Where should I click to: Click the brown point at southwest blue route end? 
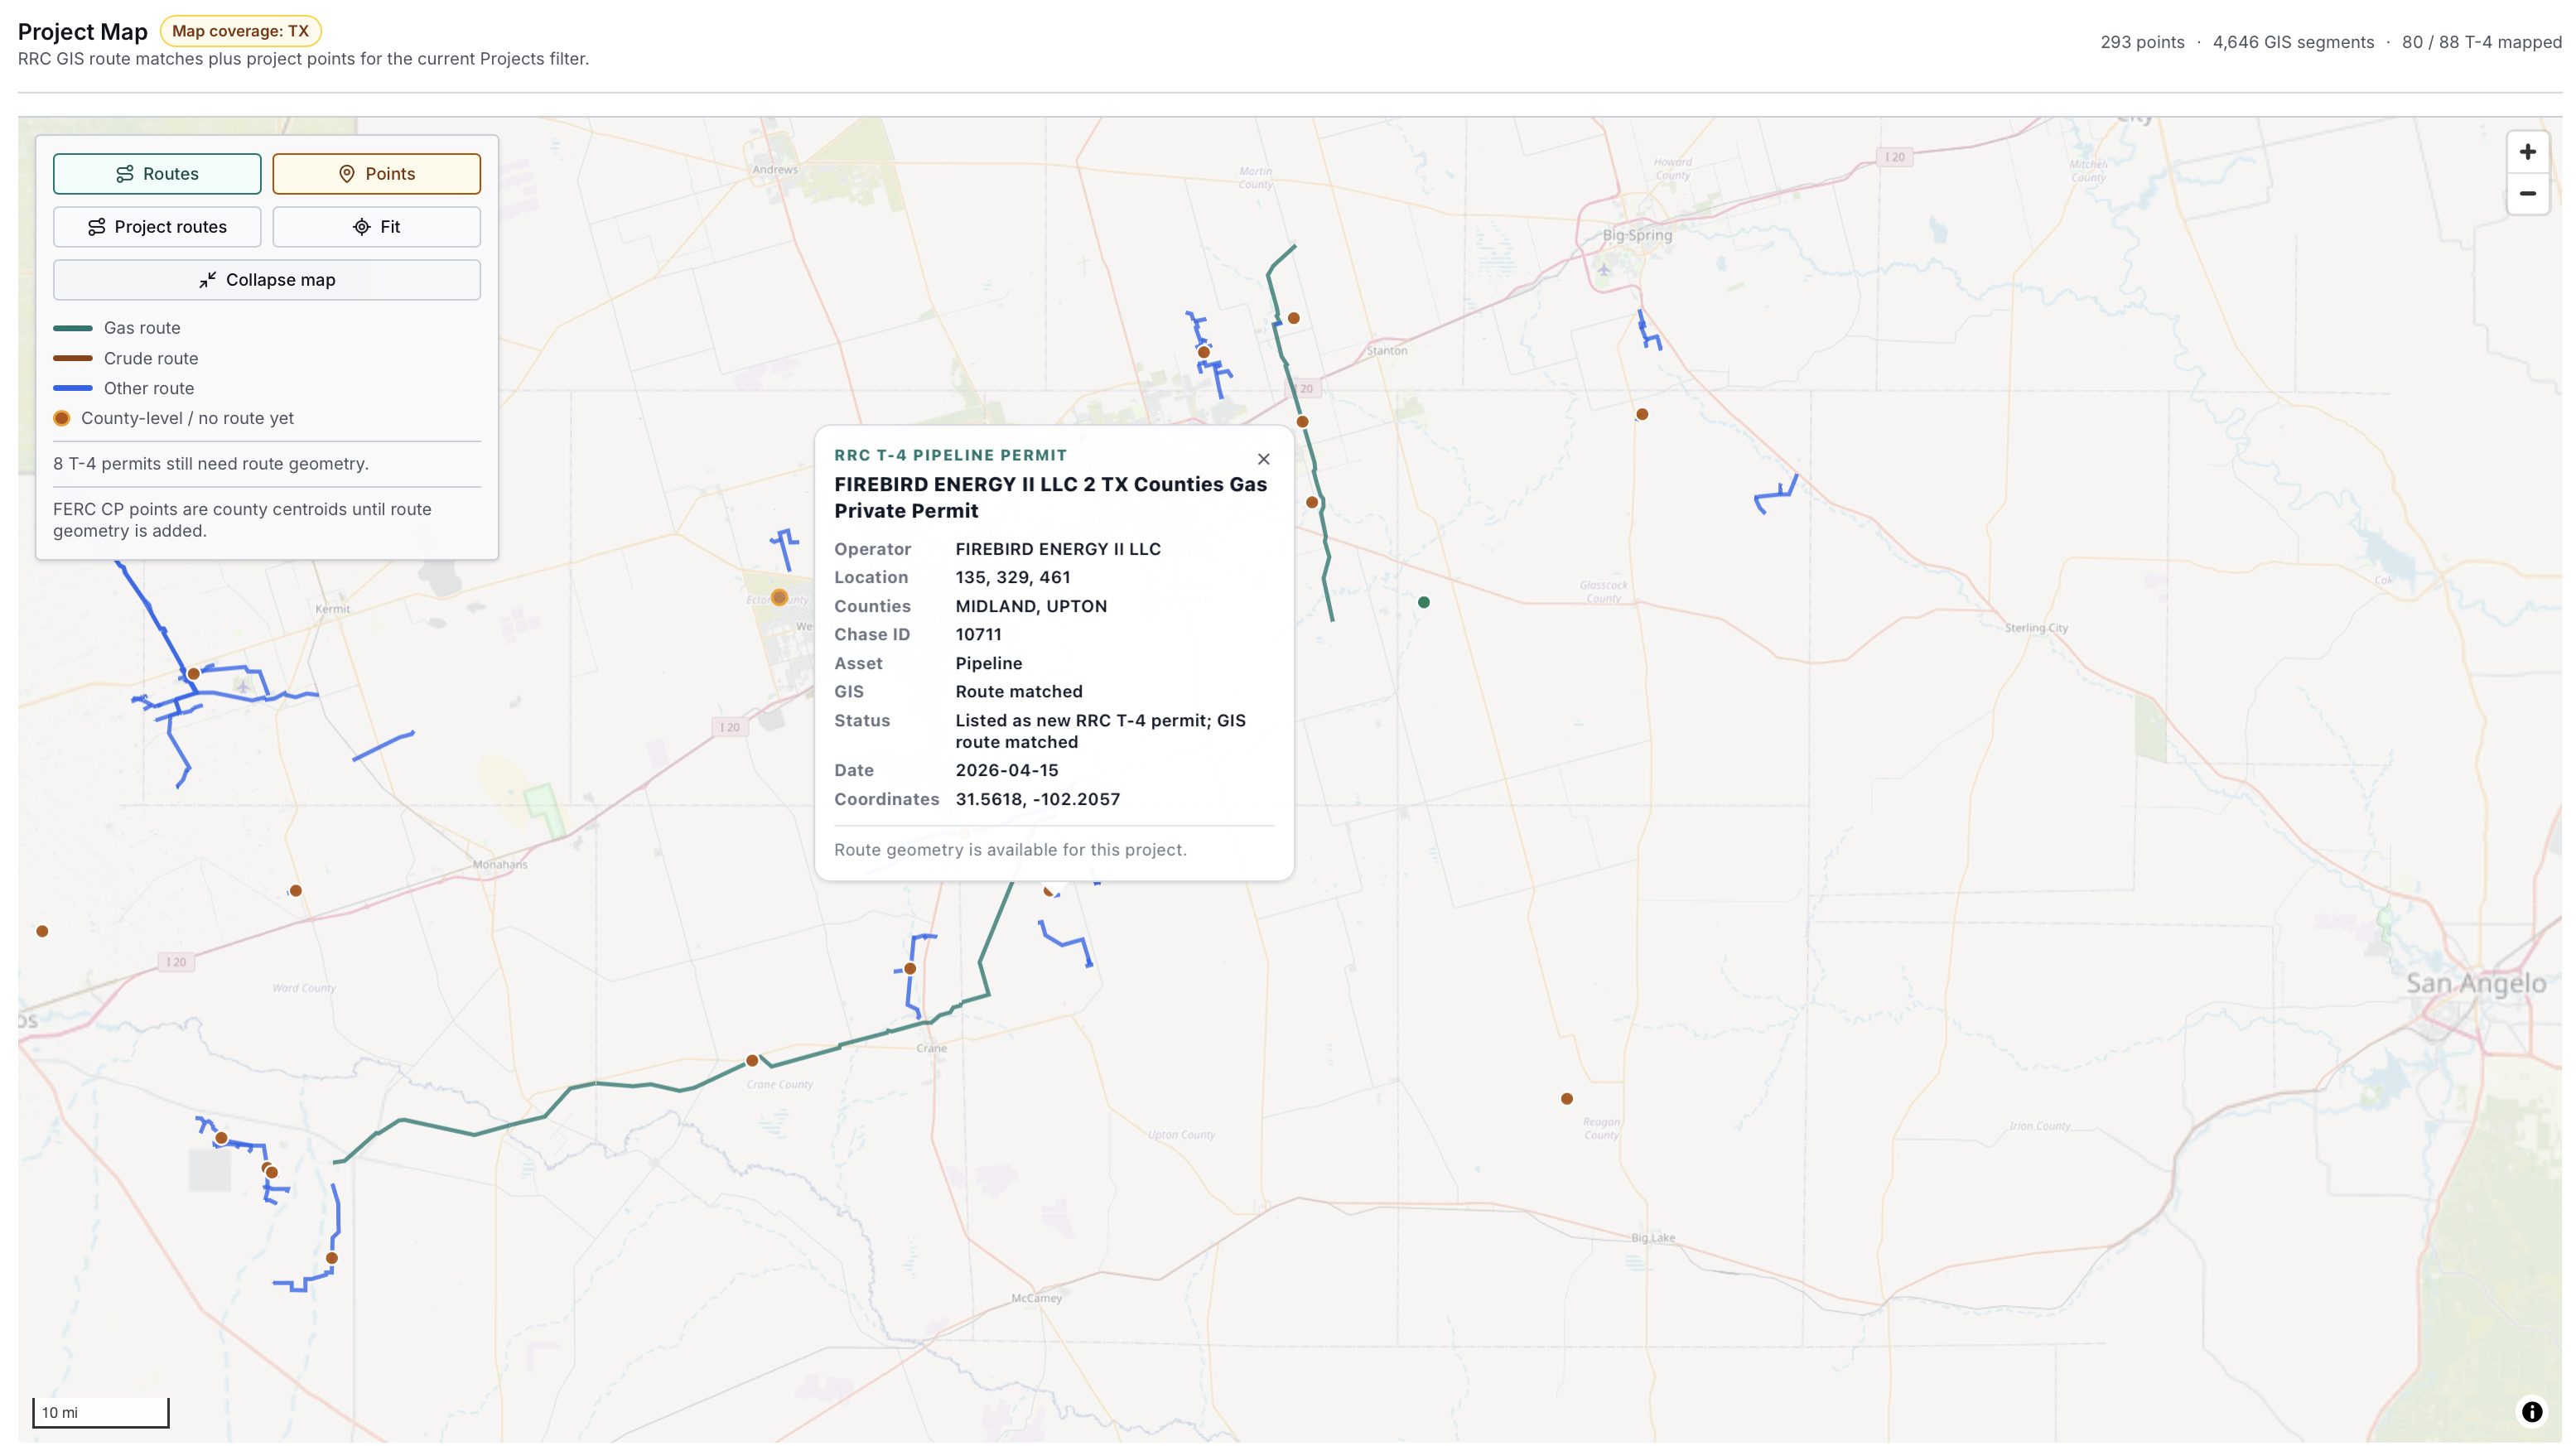pos(332,1259)
